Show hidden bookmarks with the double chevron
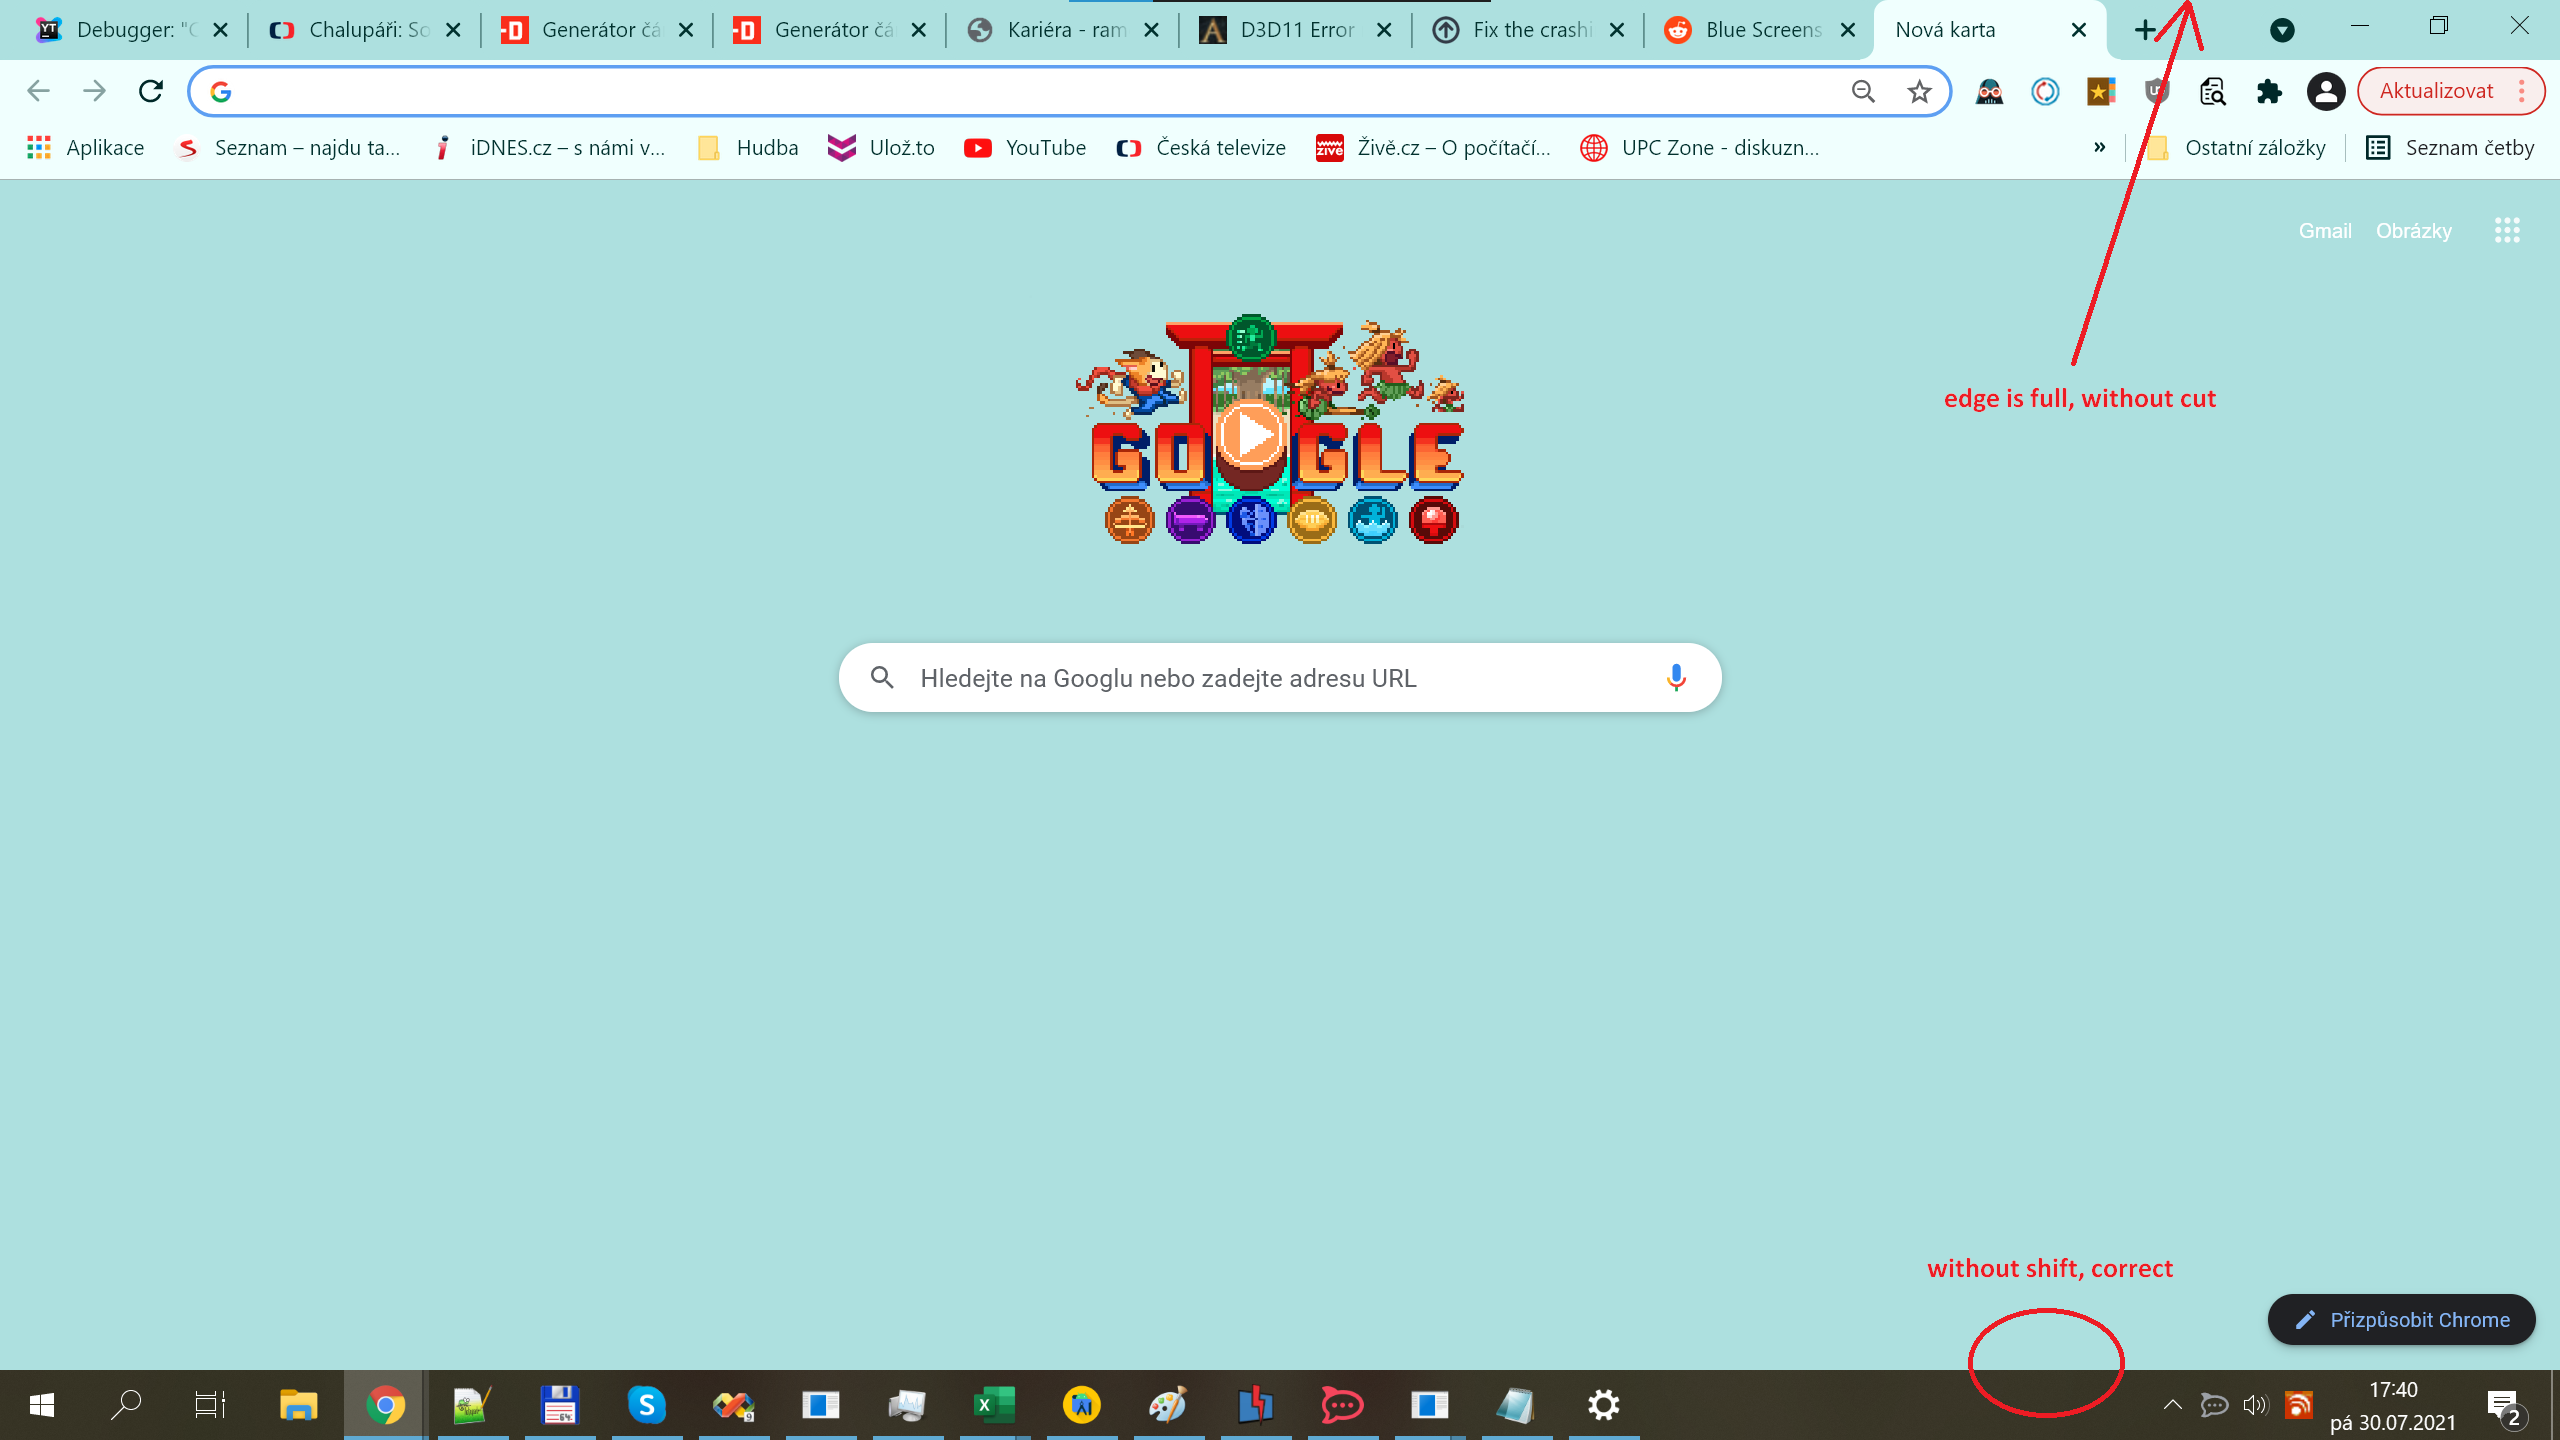This screenshot has width=2560, height=1440. tap(2099, 147)
